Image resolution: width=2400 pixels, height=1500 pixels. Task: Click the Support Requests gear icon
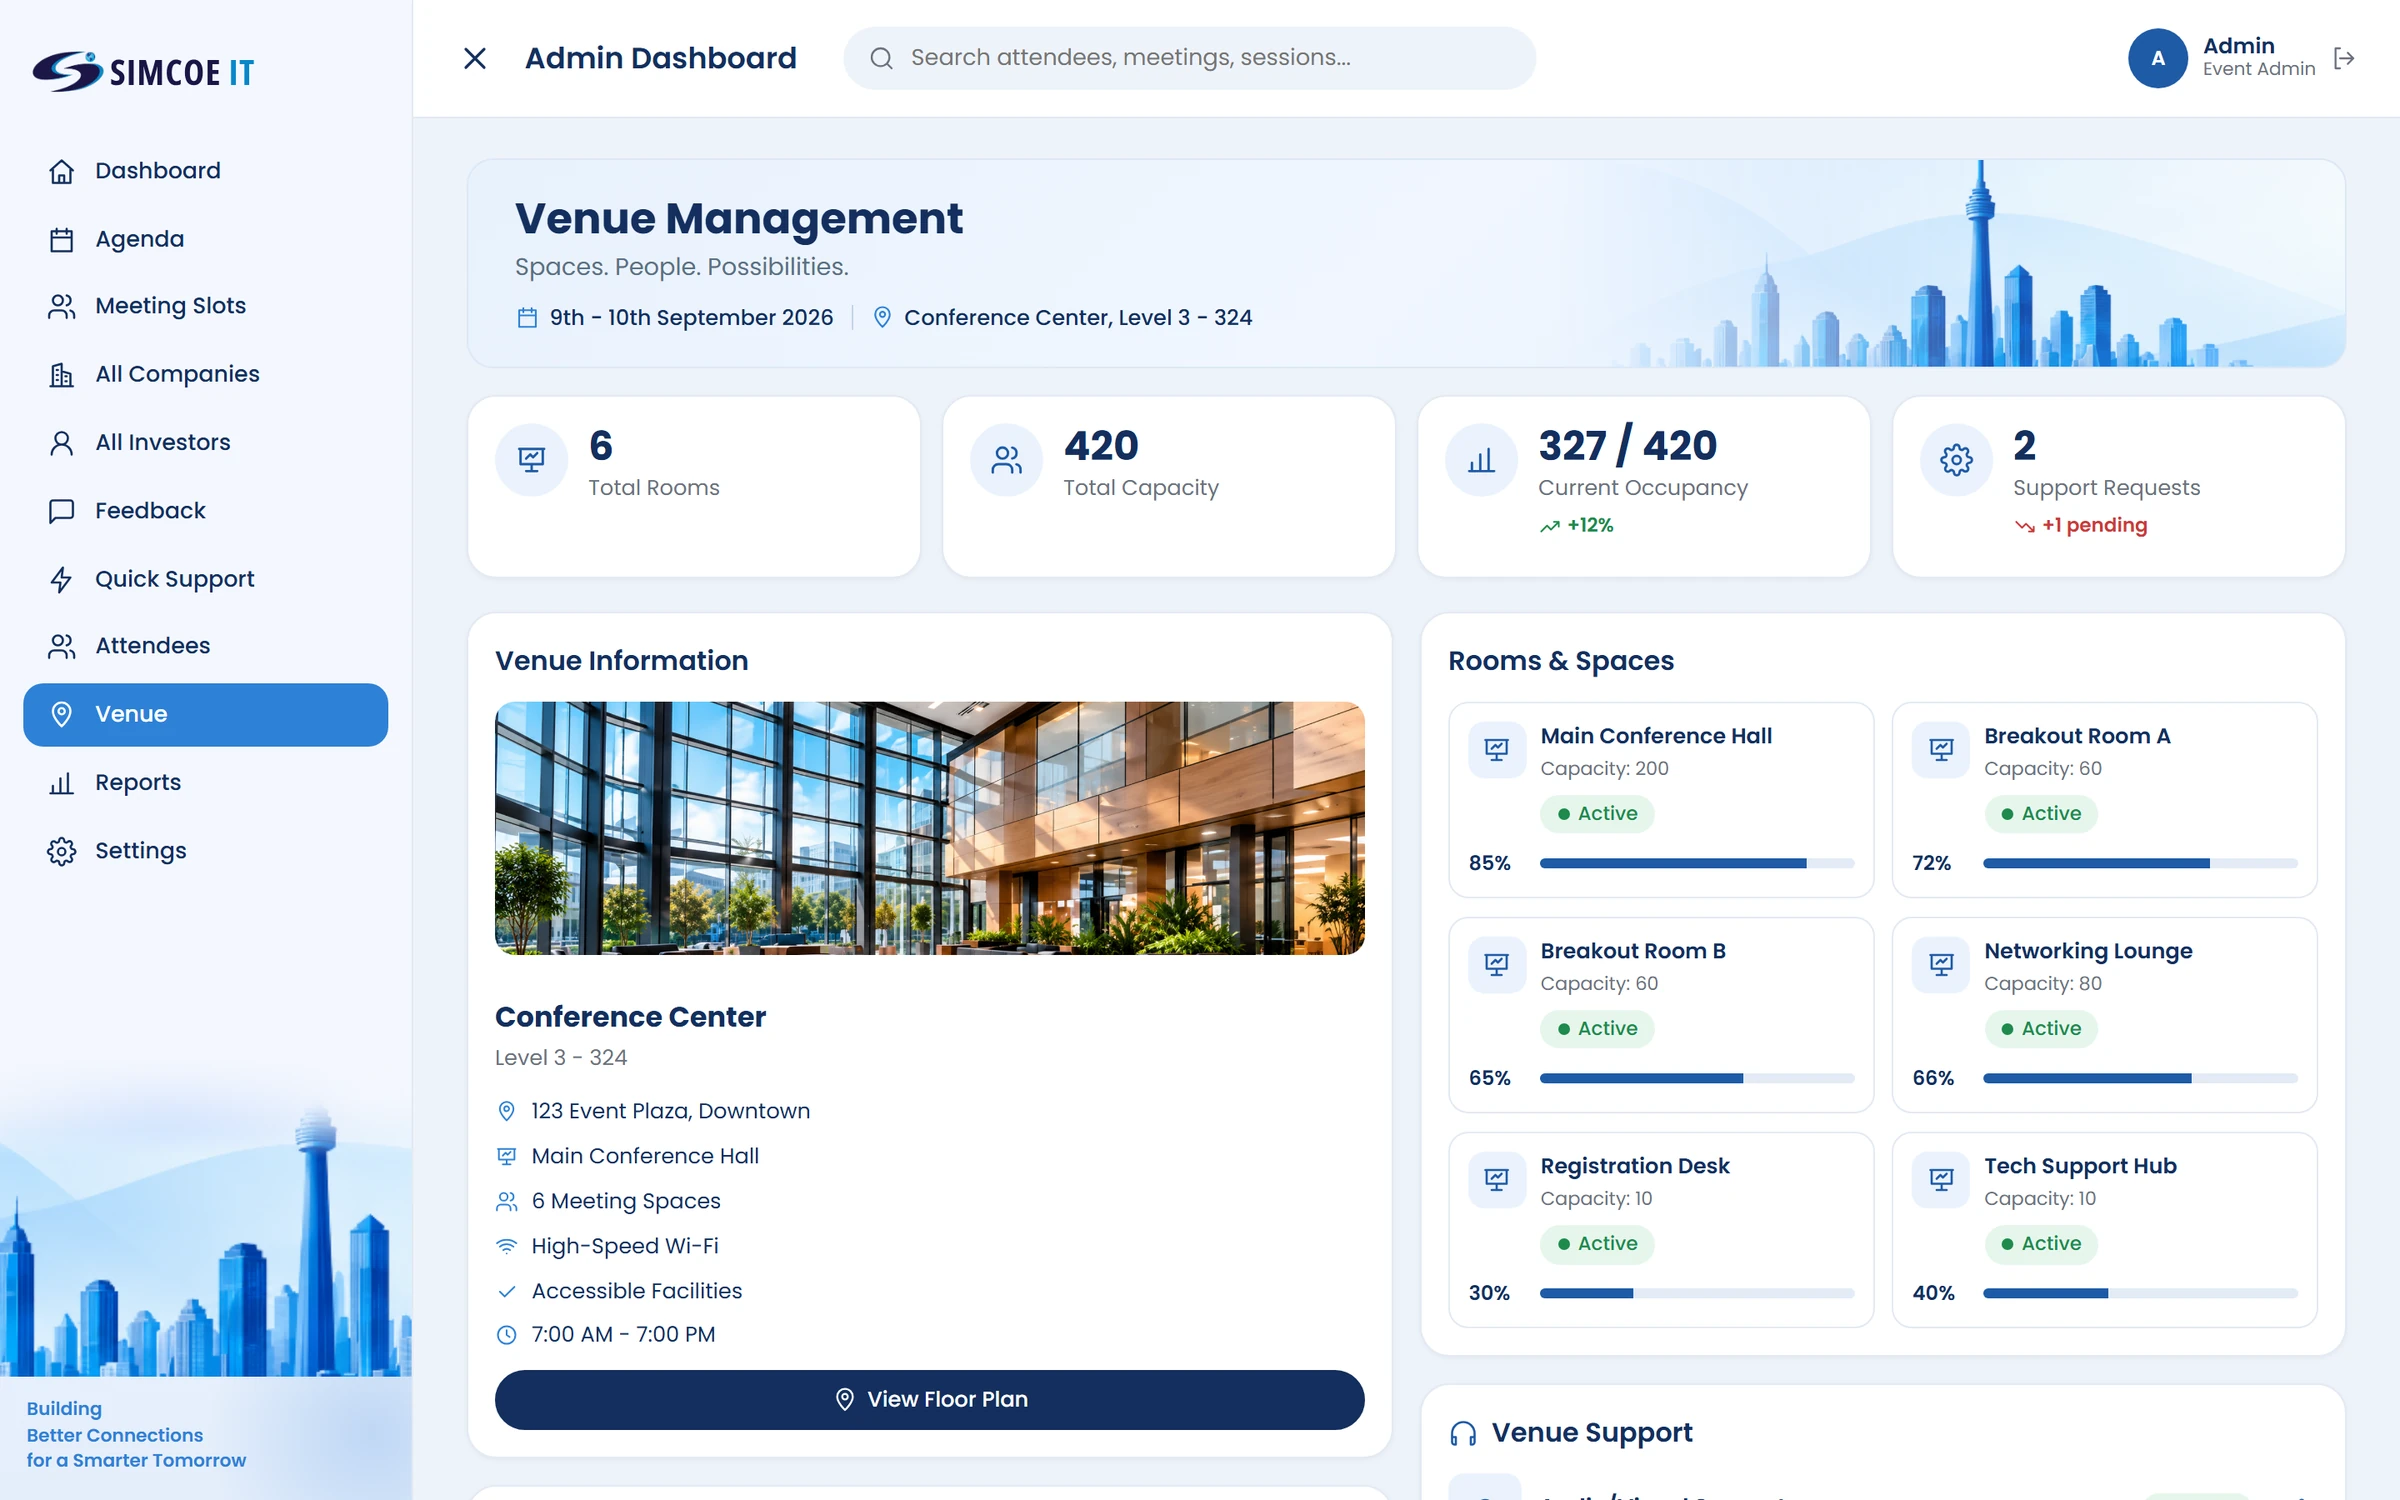[x=1956, y=460]
